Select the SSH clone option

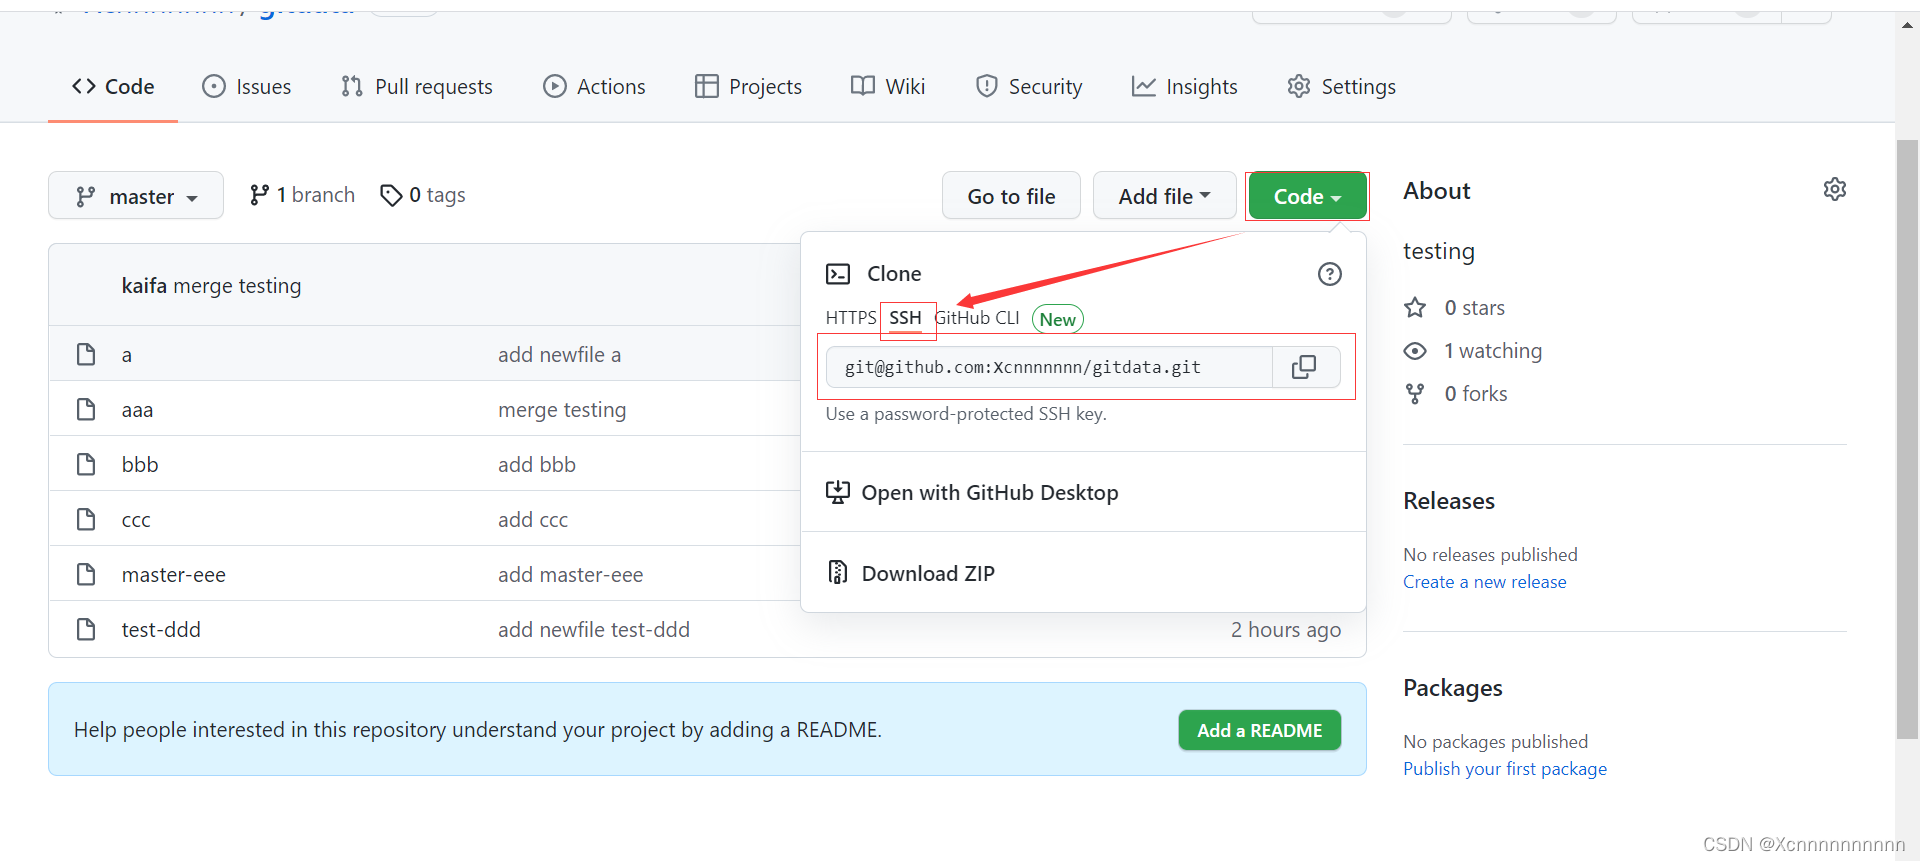906,318
